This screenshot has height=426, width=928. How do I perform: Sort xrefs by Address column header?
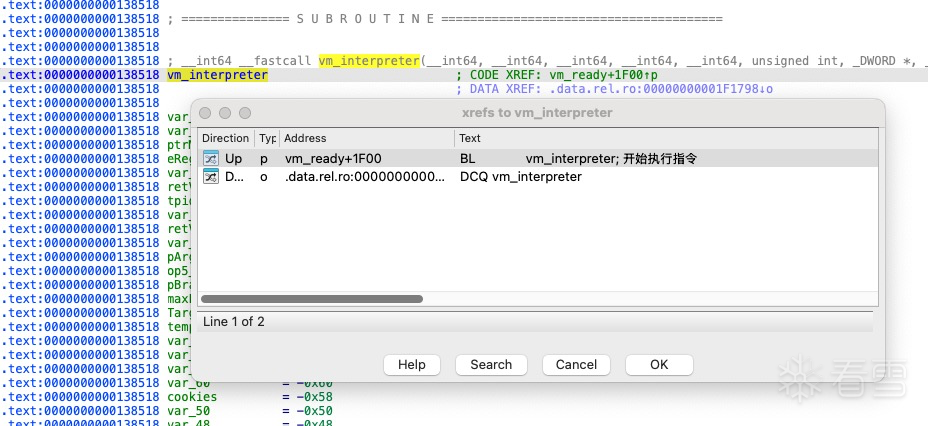tap(365, 138)
